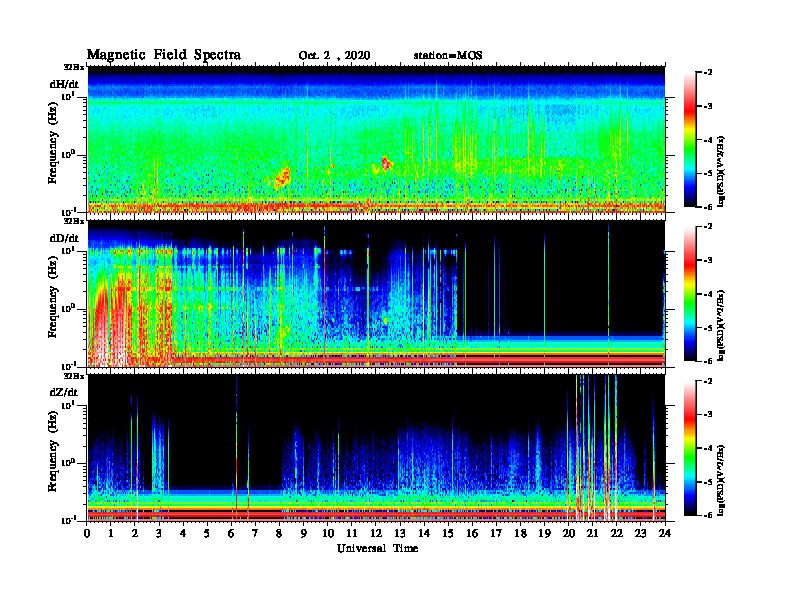Image resolution: width=792 pixels, height=612 pixels.
Task: Click the hour 20 tick label
Action: 569,533
